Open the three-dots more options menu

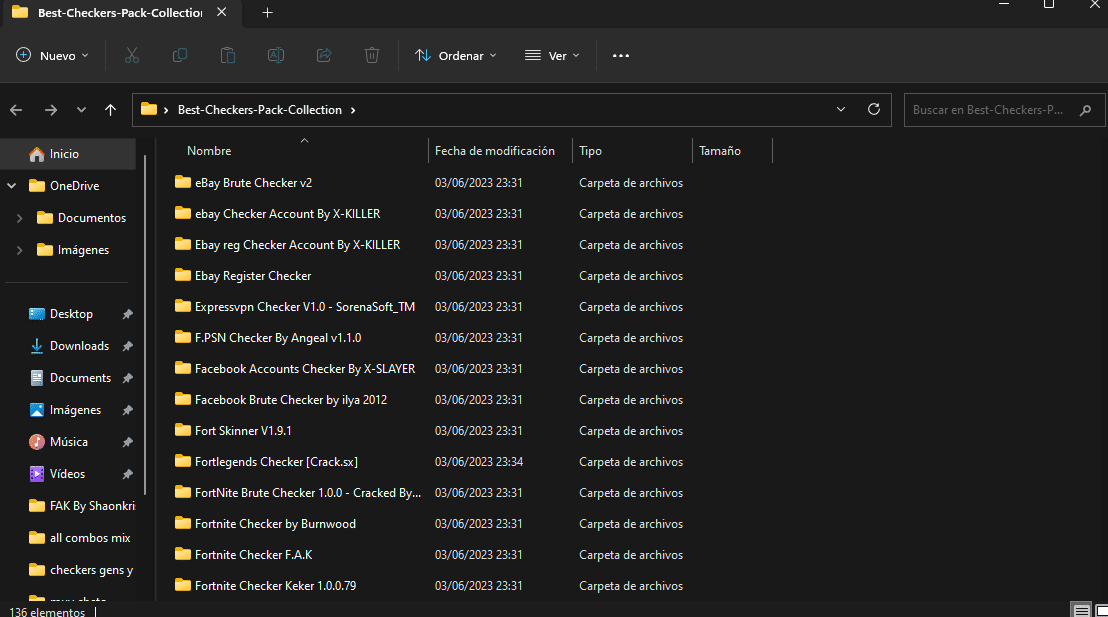coord(621,56)
